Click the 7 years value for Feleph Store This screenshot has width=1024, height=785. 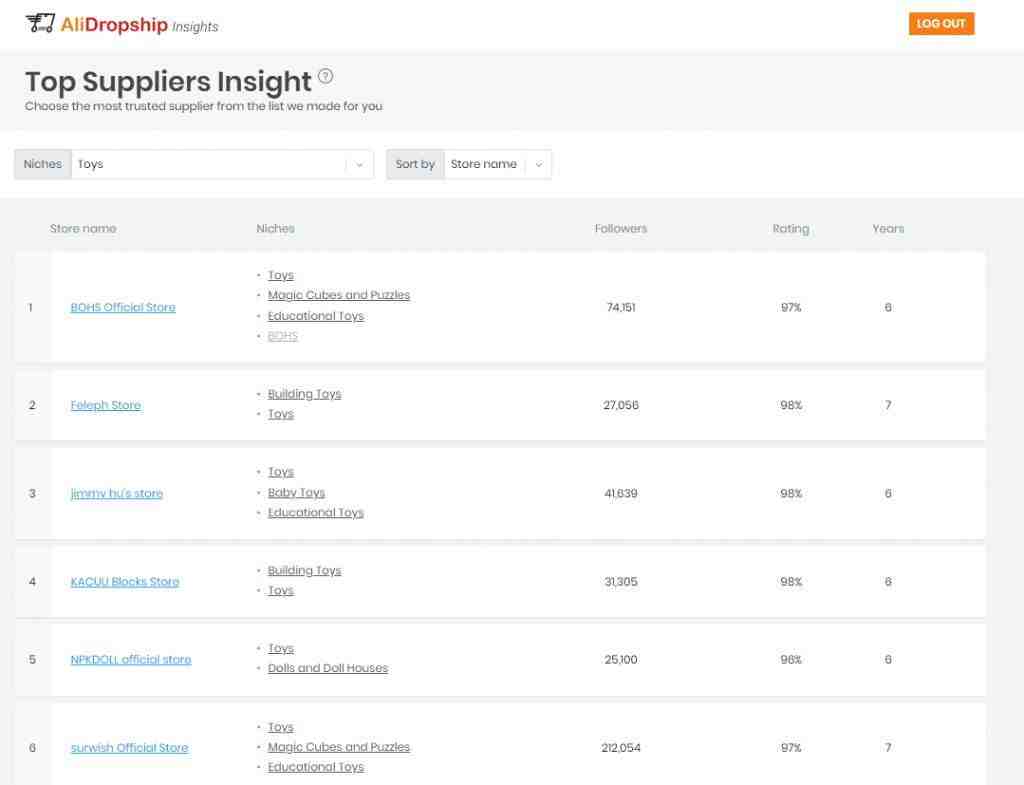click(x=888, y=405)
